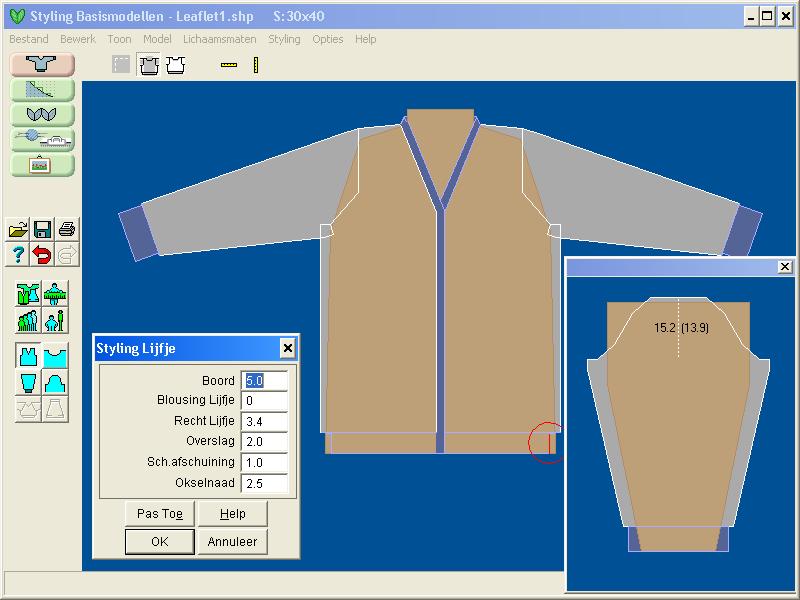The image size is (800, 600).
Task: Open the garment styling sweater module
Action: pyautogui.click(x=42, y=64)
